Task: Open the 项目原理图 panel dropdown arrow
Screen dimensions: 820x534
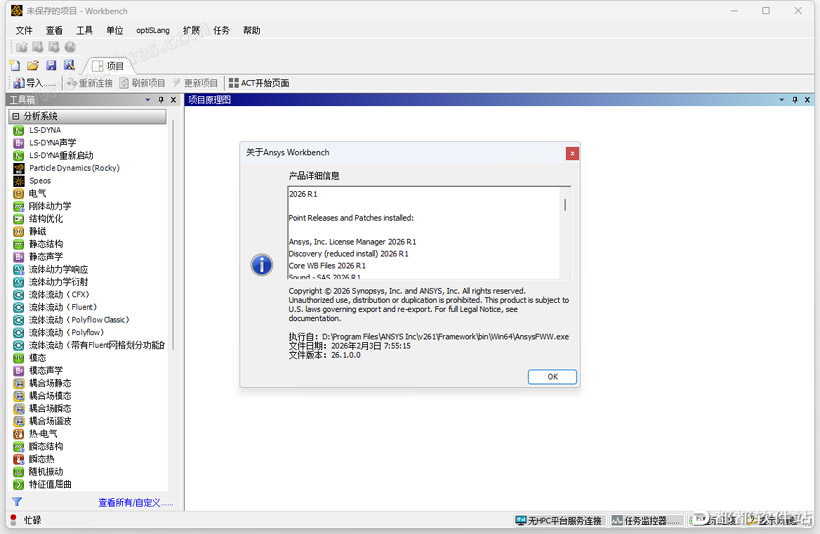Action: pos(781,99)
